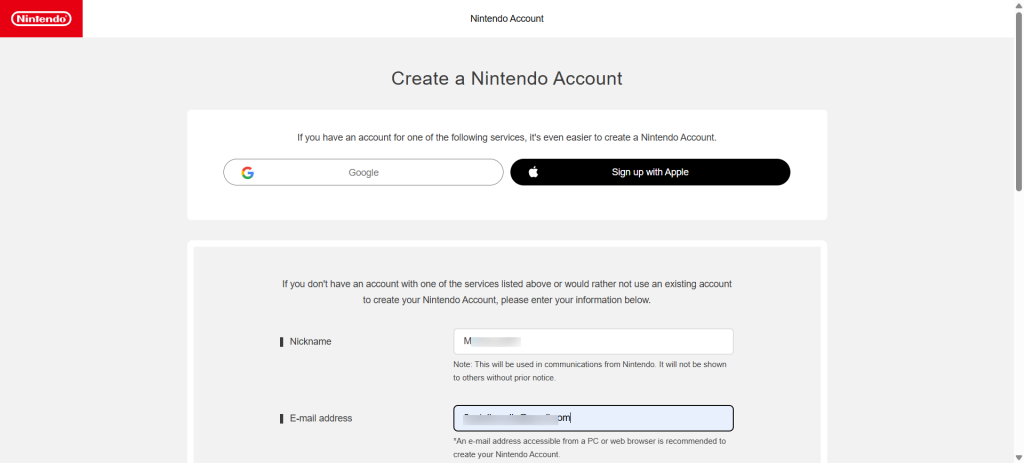The image size is (1024, 463).
Task: Click the Apple logo icon
Action: [533, 172]
